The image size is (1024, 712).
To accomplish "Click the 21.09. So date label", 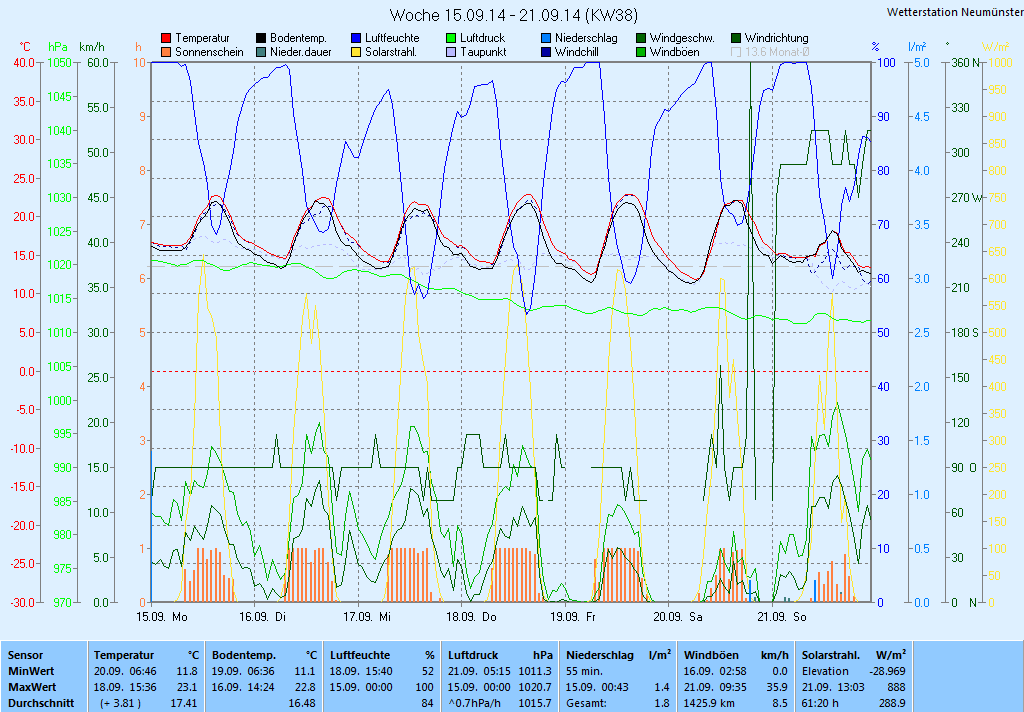I will (x=782, y=617).
